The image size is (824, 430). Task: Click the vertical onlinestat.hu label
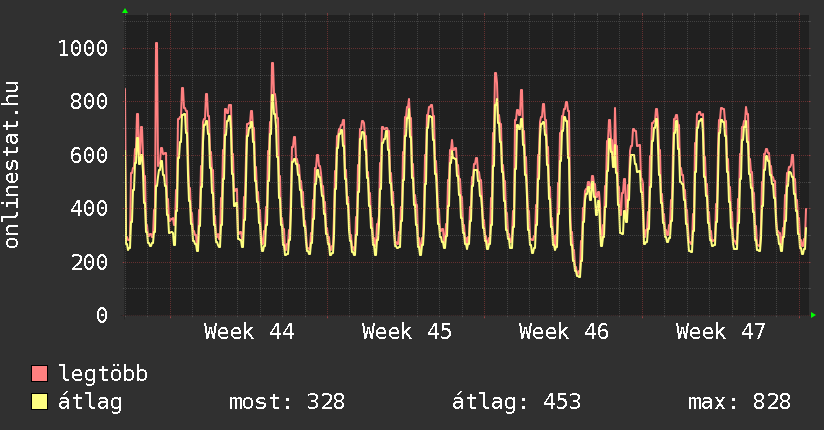13,165
